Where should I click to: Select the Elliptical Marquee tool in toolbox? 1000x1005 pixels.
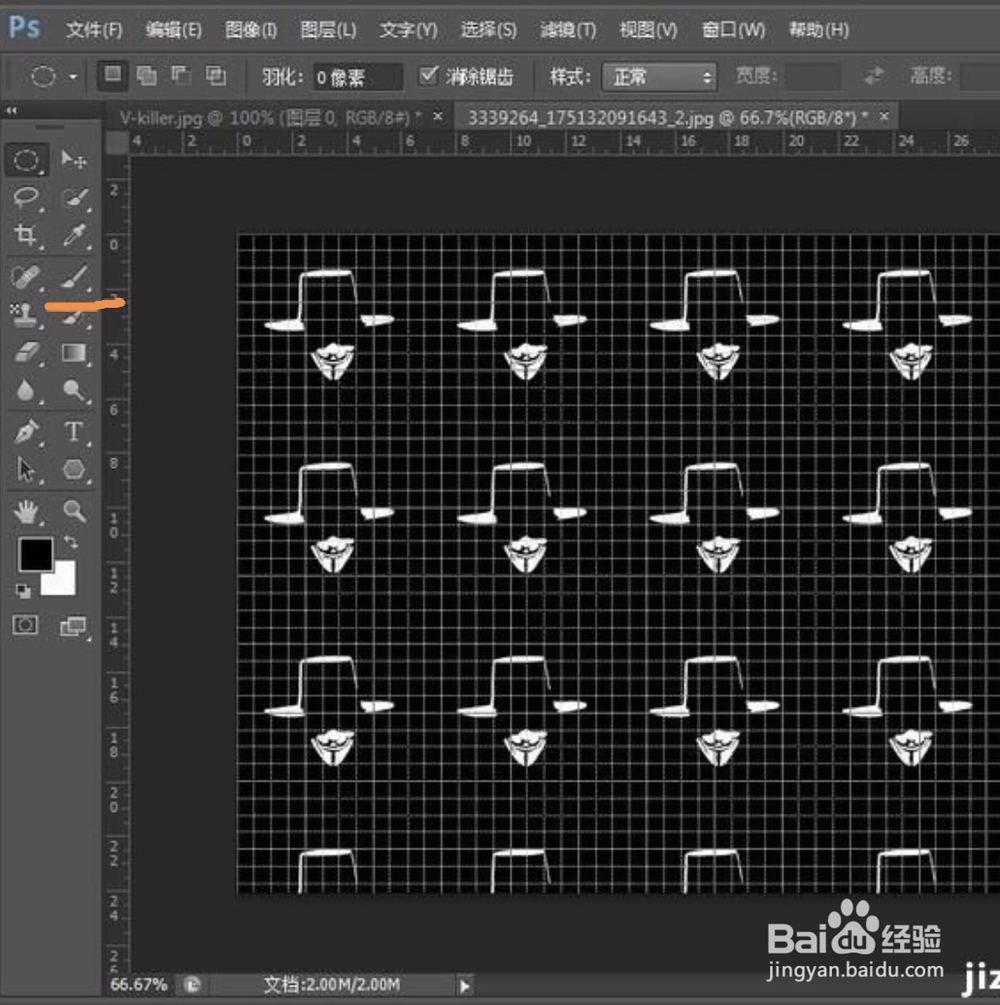(26, 160)
